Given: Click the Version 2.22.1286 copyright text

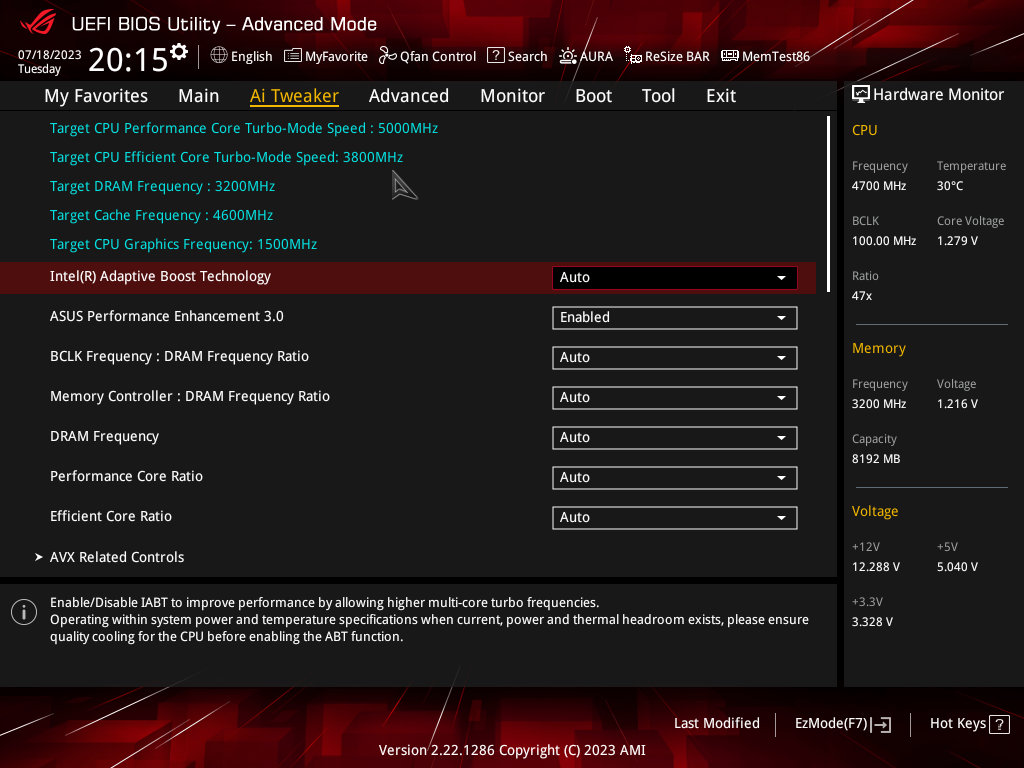Looking at the screenshot, I should point(512,750).
